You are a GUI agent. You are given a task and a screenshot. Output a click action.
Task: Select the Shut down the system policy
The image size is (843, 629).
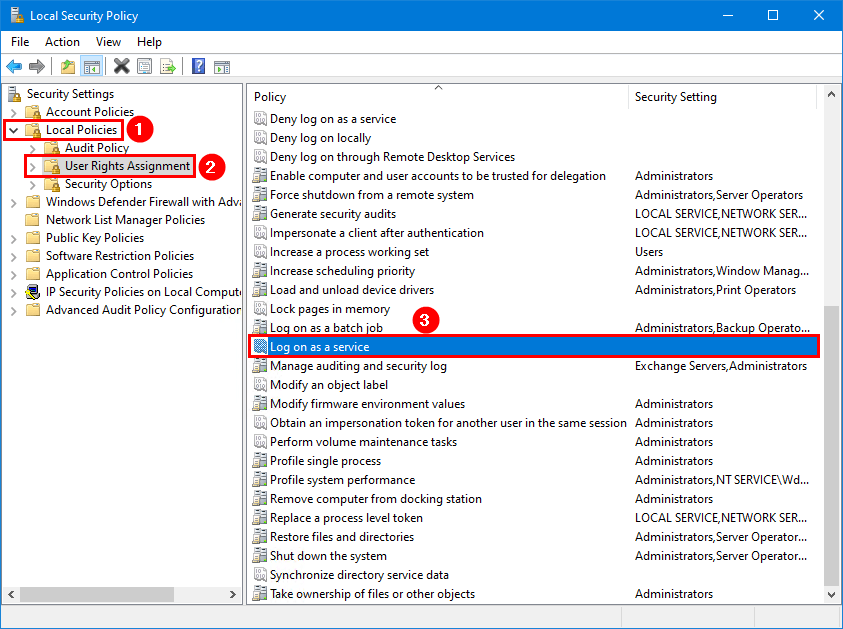(x=328, y=556)
